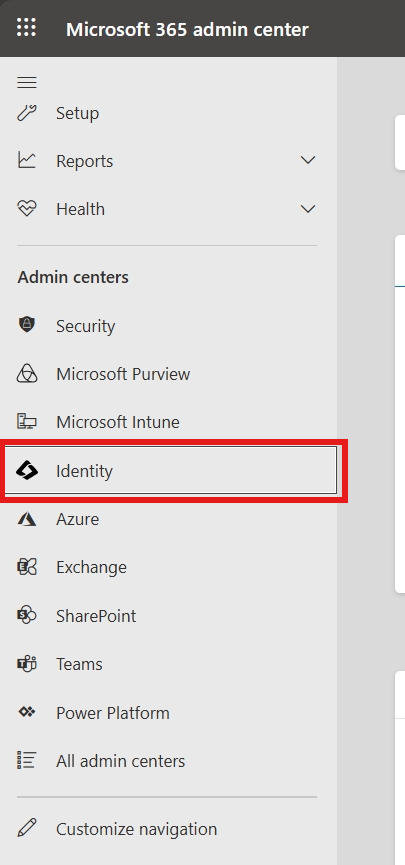Click the Microsoft 365 admin center title
The height and width of the screenshot is (865, 405).
(187, 29)
